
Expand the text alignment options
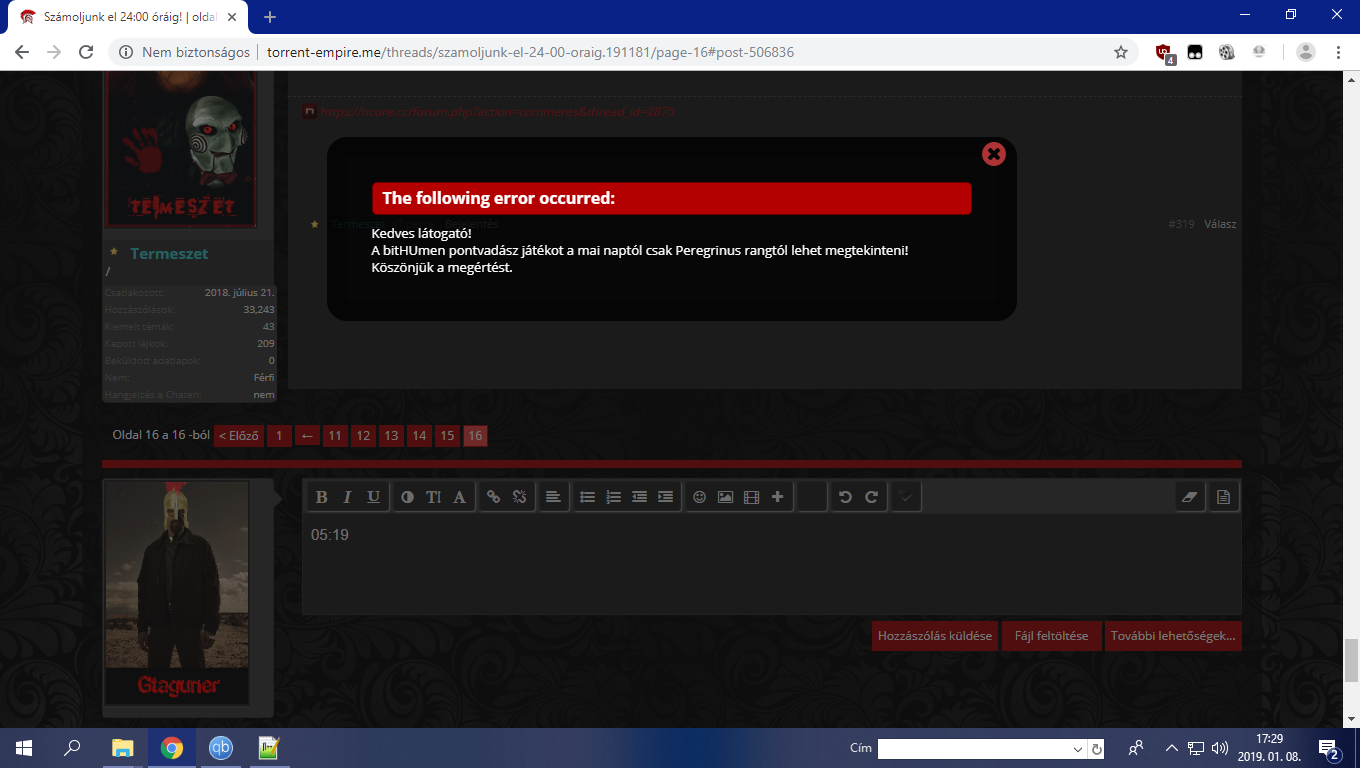point(552,497)
